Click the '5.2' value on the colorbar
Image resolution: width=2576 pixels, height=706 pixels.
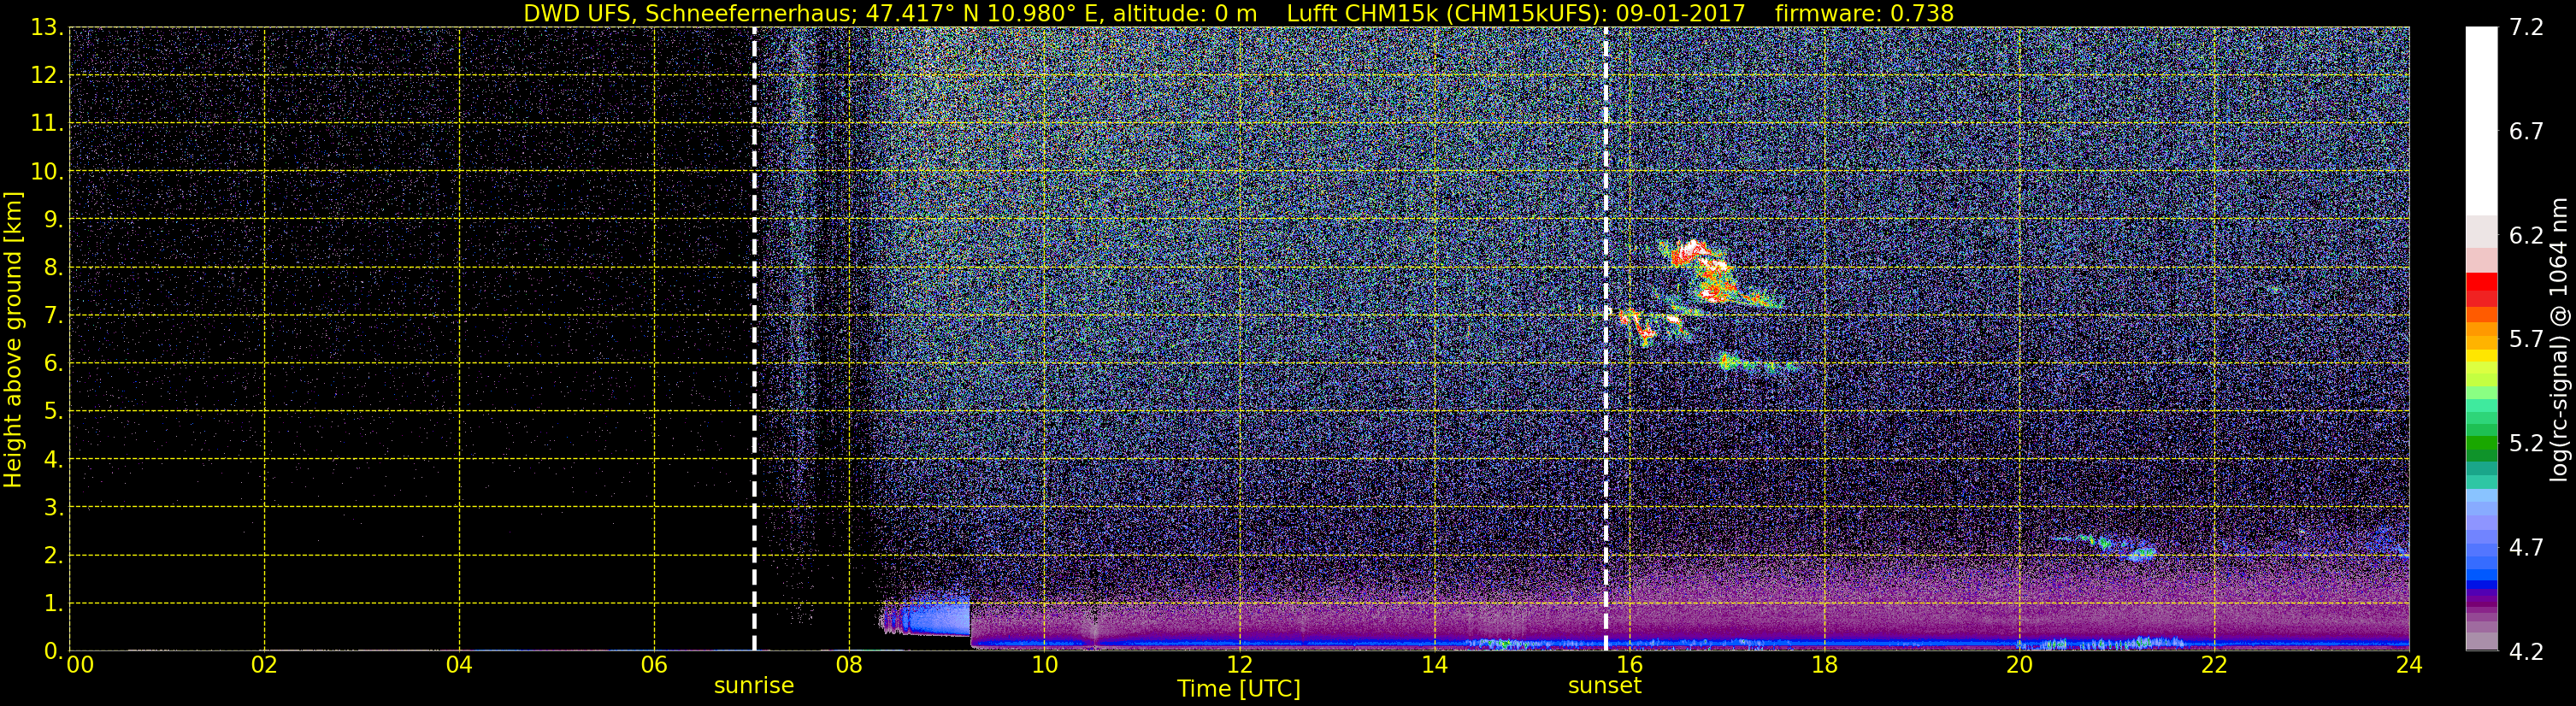[x=2526, y=443]
